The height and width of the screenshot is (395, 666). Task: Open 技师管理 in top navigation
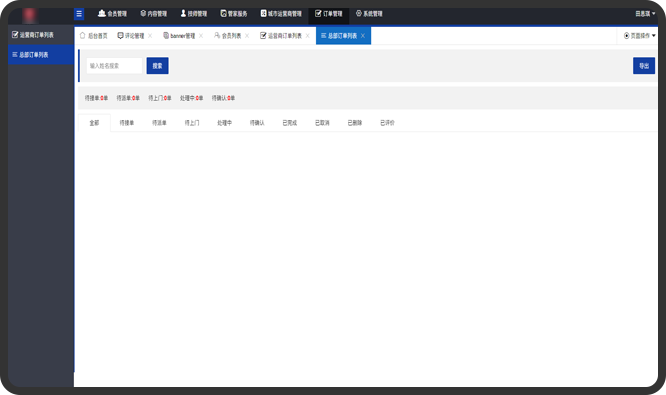click(x=194, y=14)
